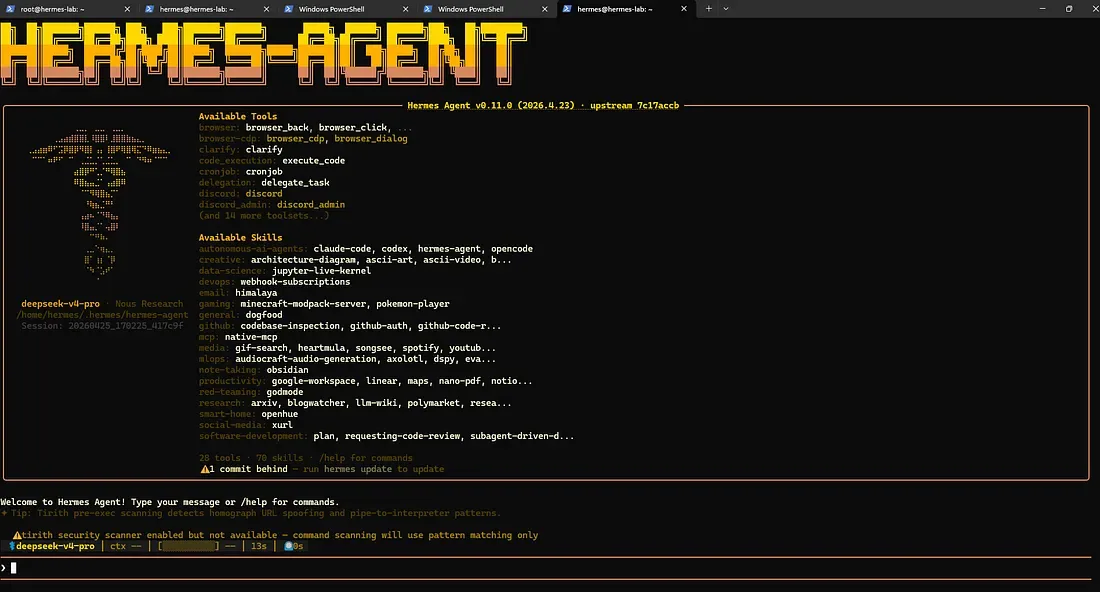Click 'delegate_task' tool name
The image size is (1100, 592).
pos(295,182)
